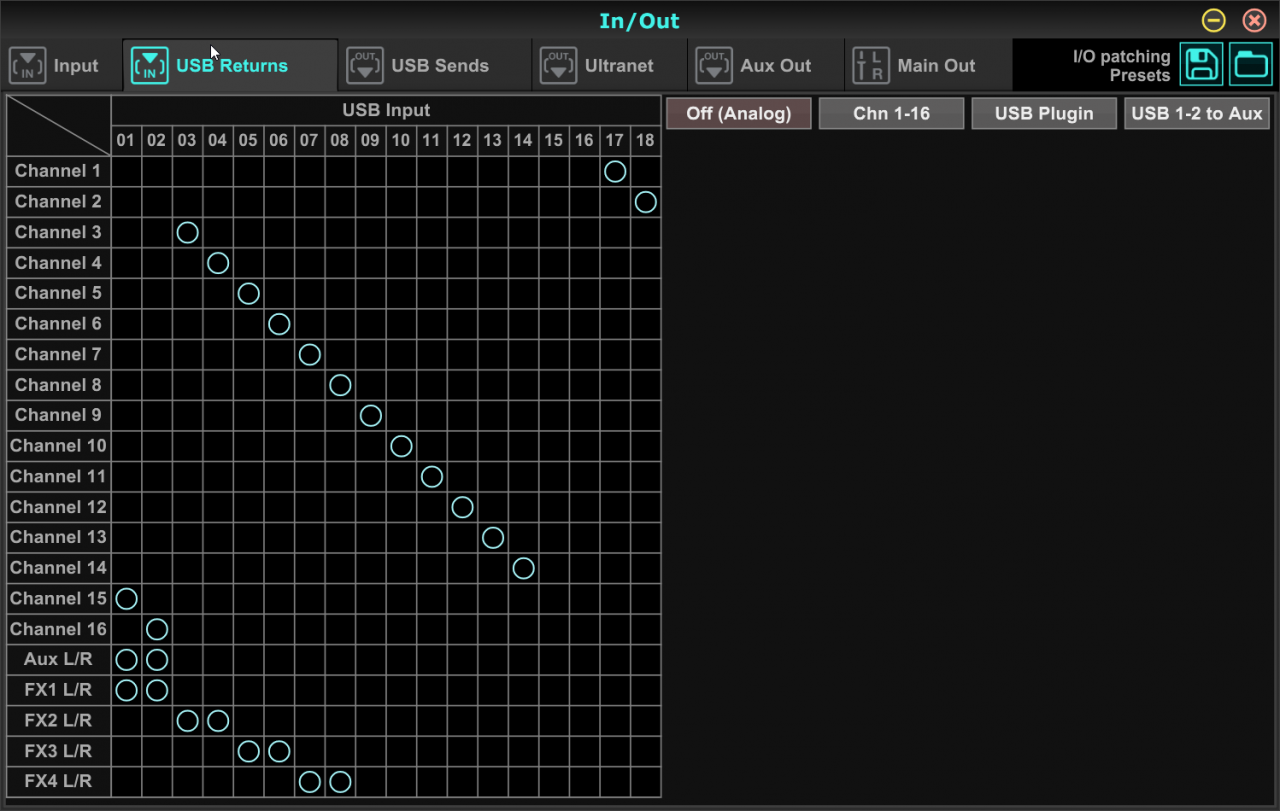The image size is (1280, 811).
Task: Open I/O patching preset folder icon
Action: [x=1250, y=65]
